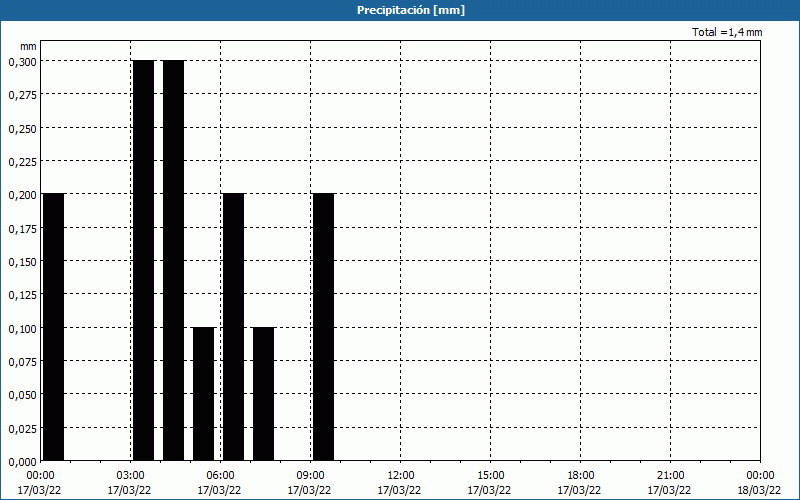Click the 0,125 y-axis value
Screen dimensions: 800x500
pyautogui.click(x=22, y=295)
